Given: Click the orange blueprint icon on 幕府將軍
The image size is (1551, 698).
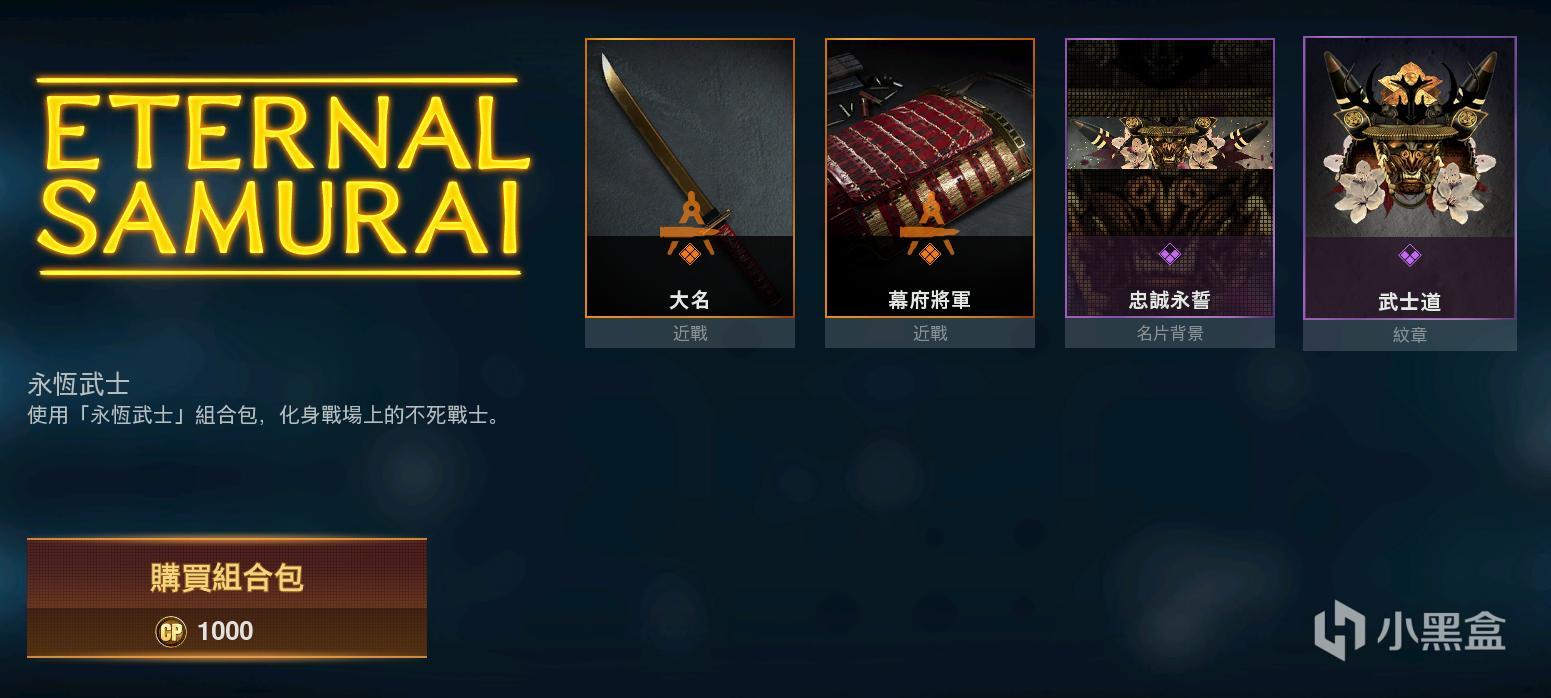Looking at the screenshot, I should pos(929,232).
